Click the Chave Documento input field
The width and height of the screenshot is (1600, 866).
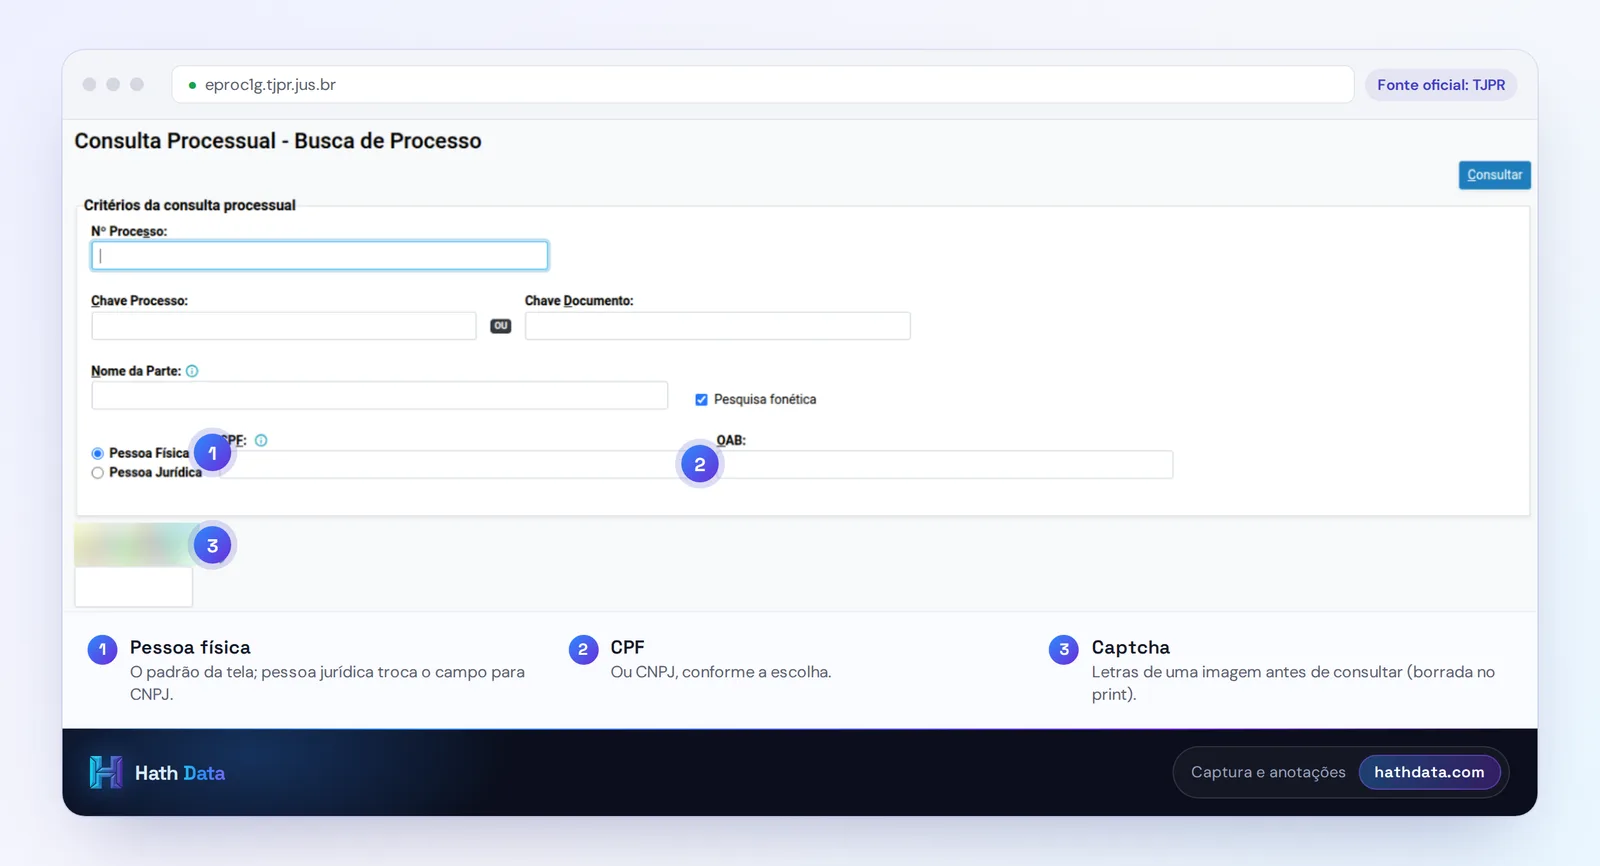718,326
